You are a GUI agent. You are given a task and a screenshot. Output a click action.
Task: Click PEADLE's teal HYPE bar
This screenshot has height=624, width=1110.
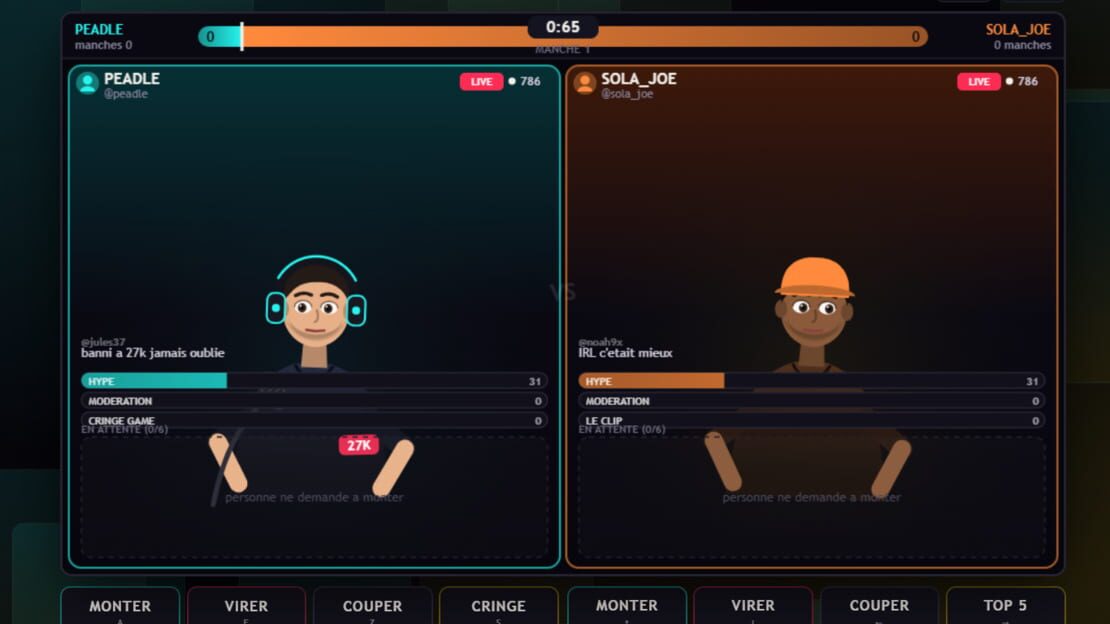coord(314,381)
